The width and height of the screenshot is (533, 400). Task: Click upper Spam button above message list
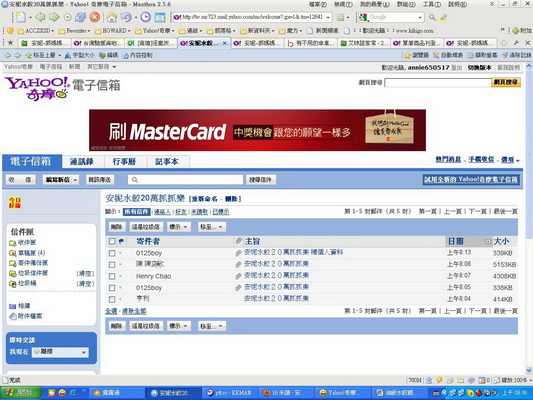(x=145, y=227)
